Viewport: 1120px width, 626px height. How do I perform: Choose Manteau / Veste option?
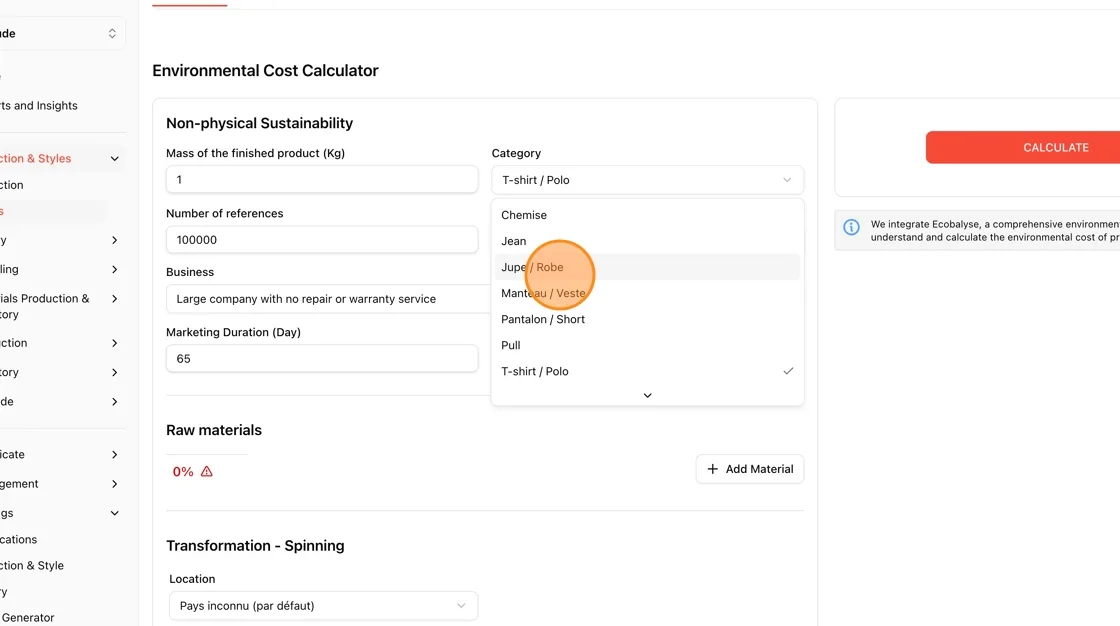tap(646, 293)
